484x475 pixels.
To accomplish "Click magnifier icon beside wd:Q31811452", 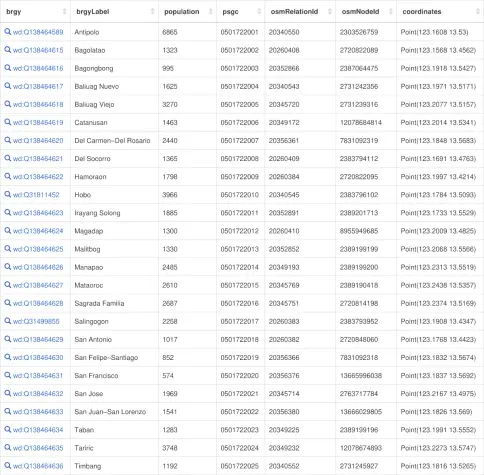I will 7,194.
